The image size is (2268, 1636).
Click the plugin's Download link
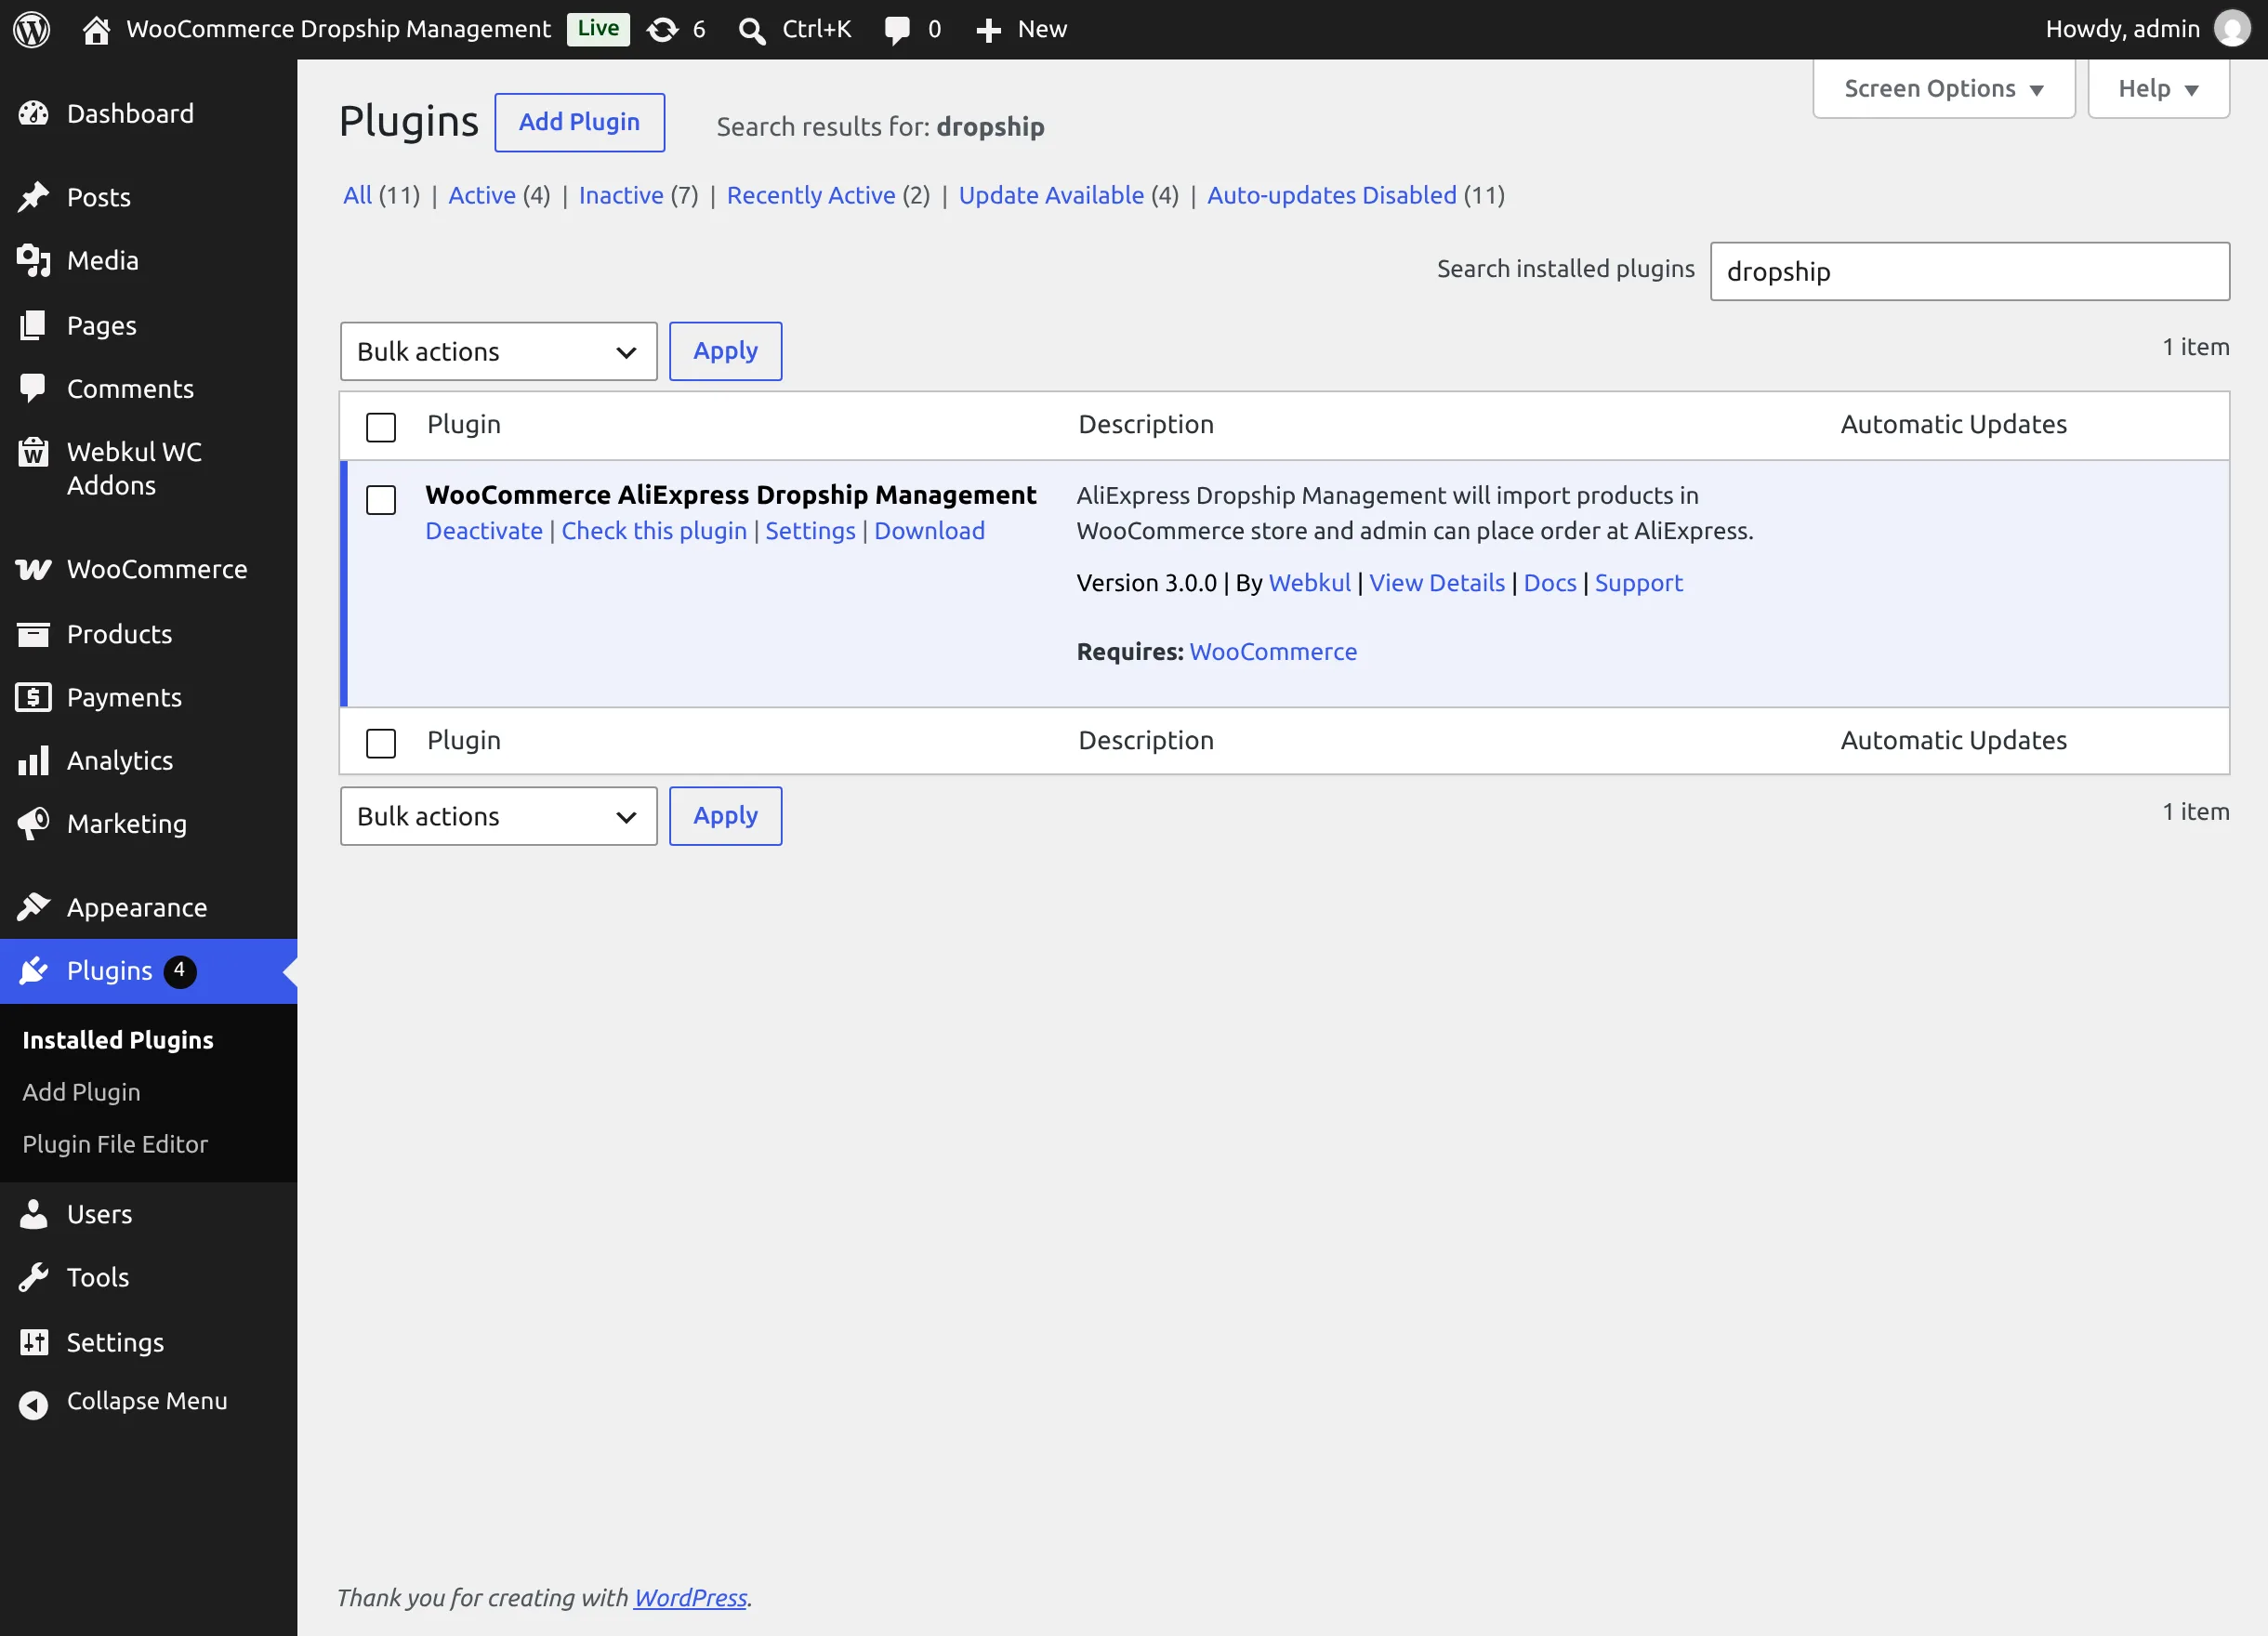929,531
